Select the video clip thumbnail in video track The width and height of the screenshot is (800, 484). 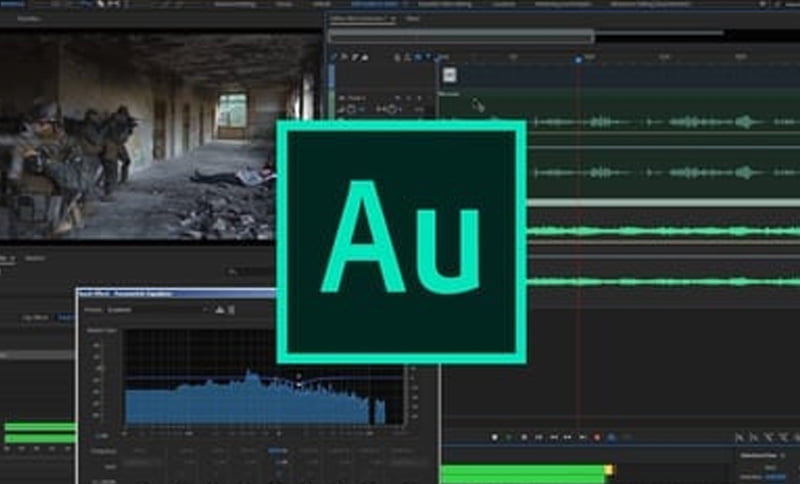(449, 75)
